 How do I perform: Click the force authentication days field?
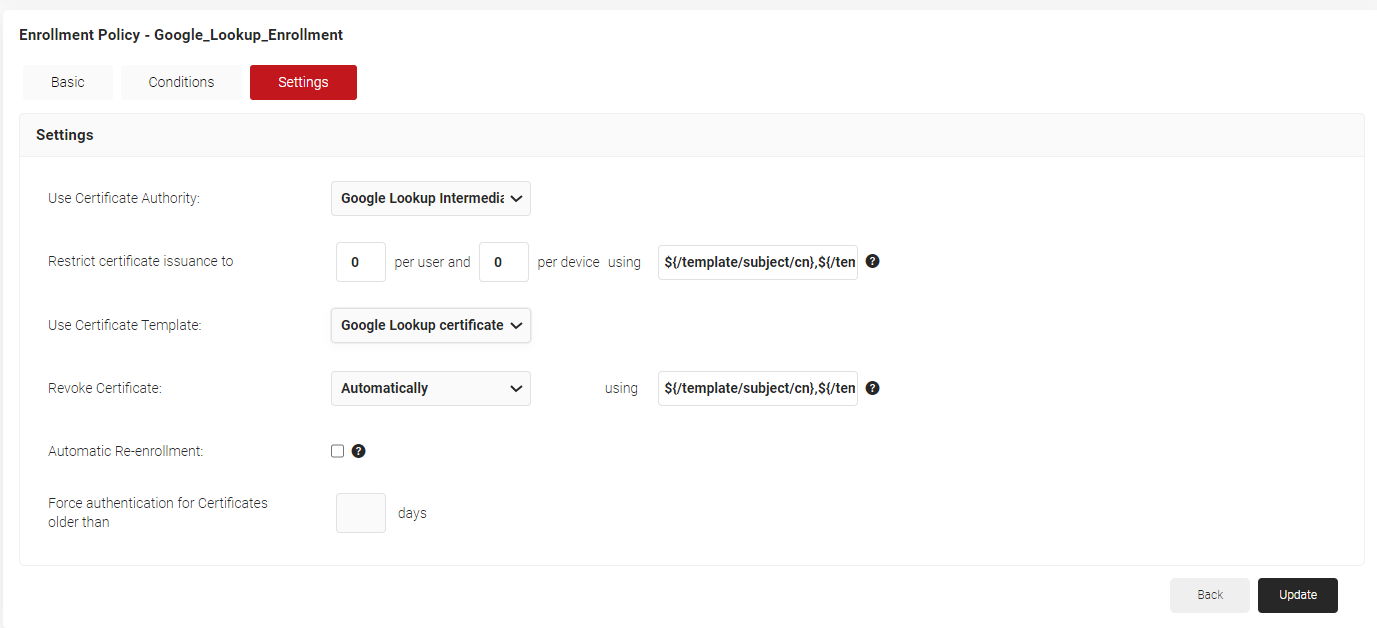tap(361, 513)
